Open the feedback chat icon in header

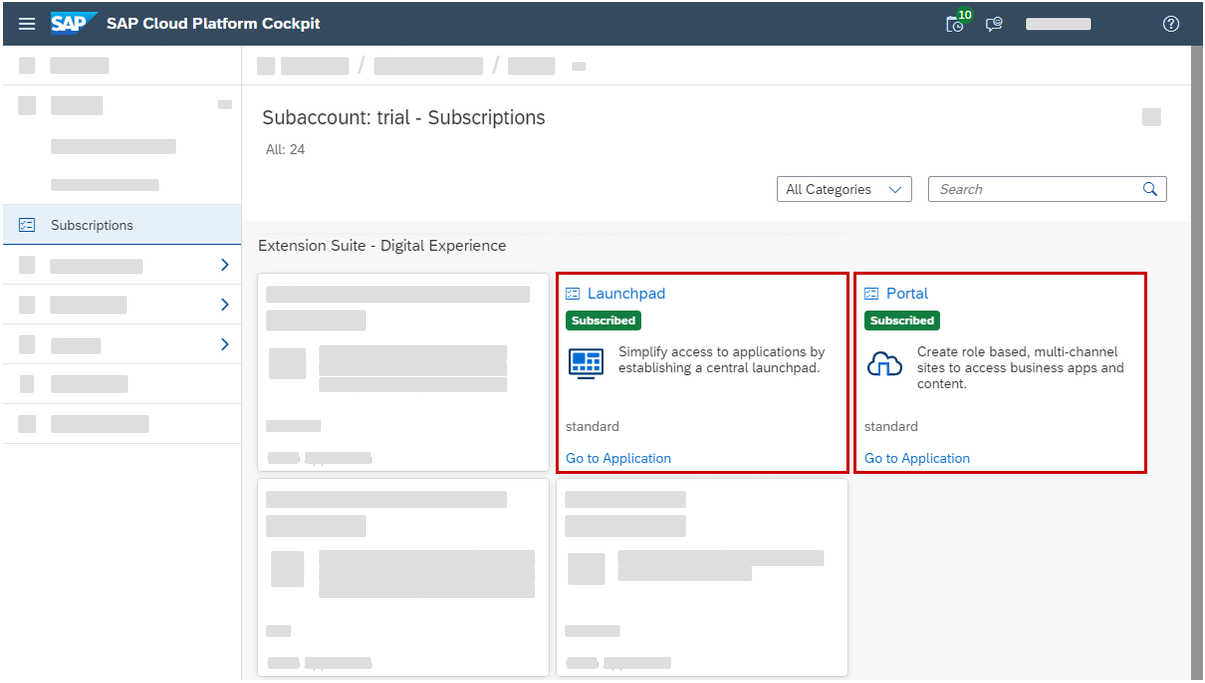click(x=993, y=24)
